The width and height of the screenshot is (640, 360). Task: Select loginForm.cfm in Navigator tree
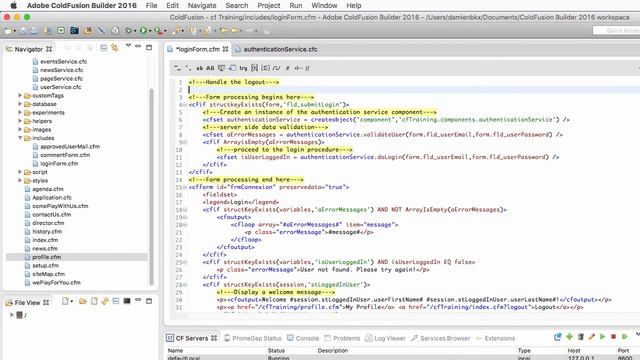59,164
